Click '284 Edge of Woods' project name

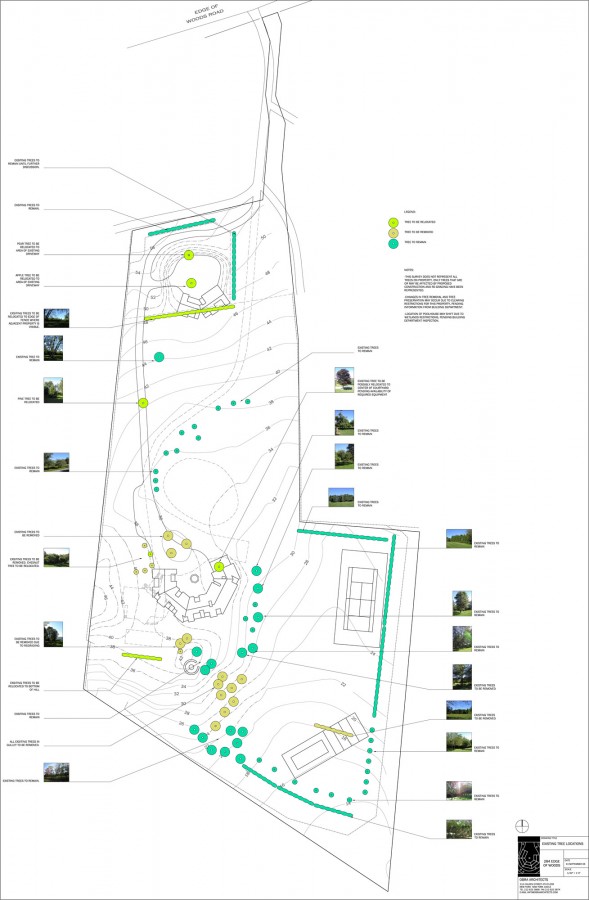(552, 864)
